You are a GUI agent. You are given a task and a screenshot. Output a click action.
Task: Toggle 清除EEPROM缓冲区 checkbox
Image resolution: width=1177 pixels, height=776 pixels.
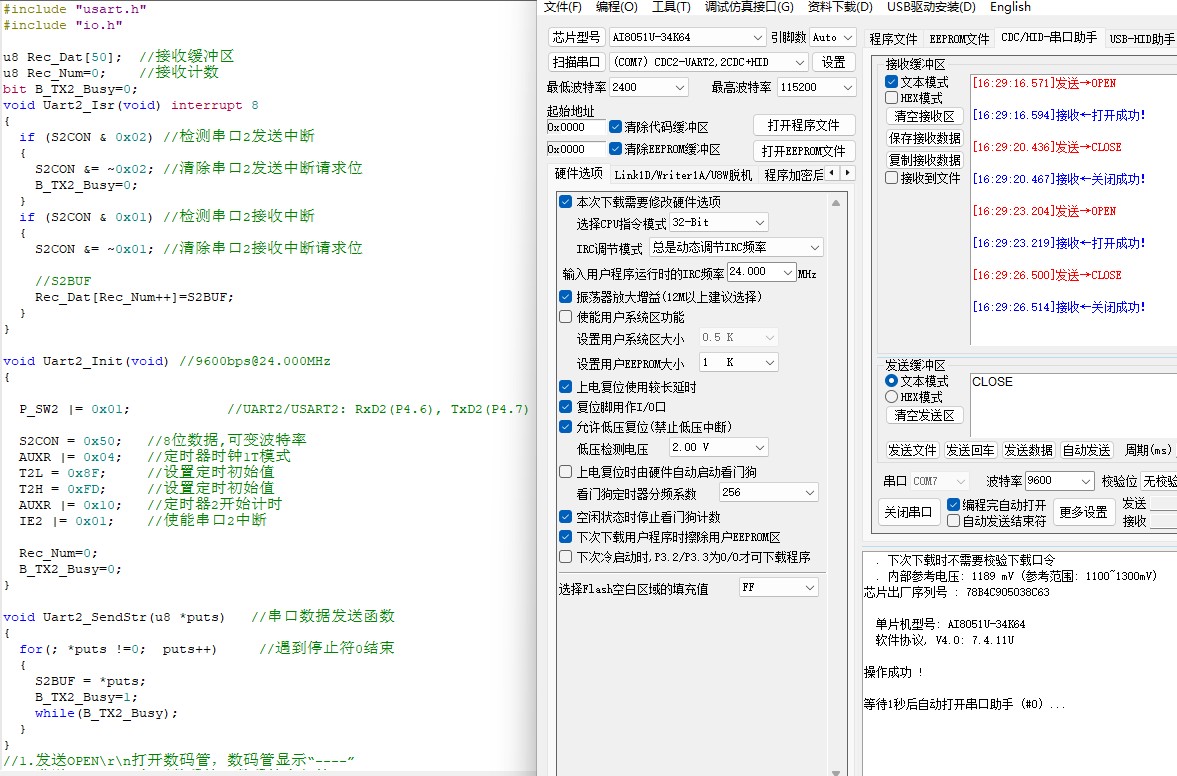pos(616,149)
